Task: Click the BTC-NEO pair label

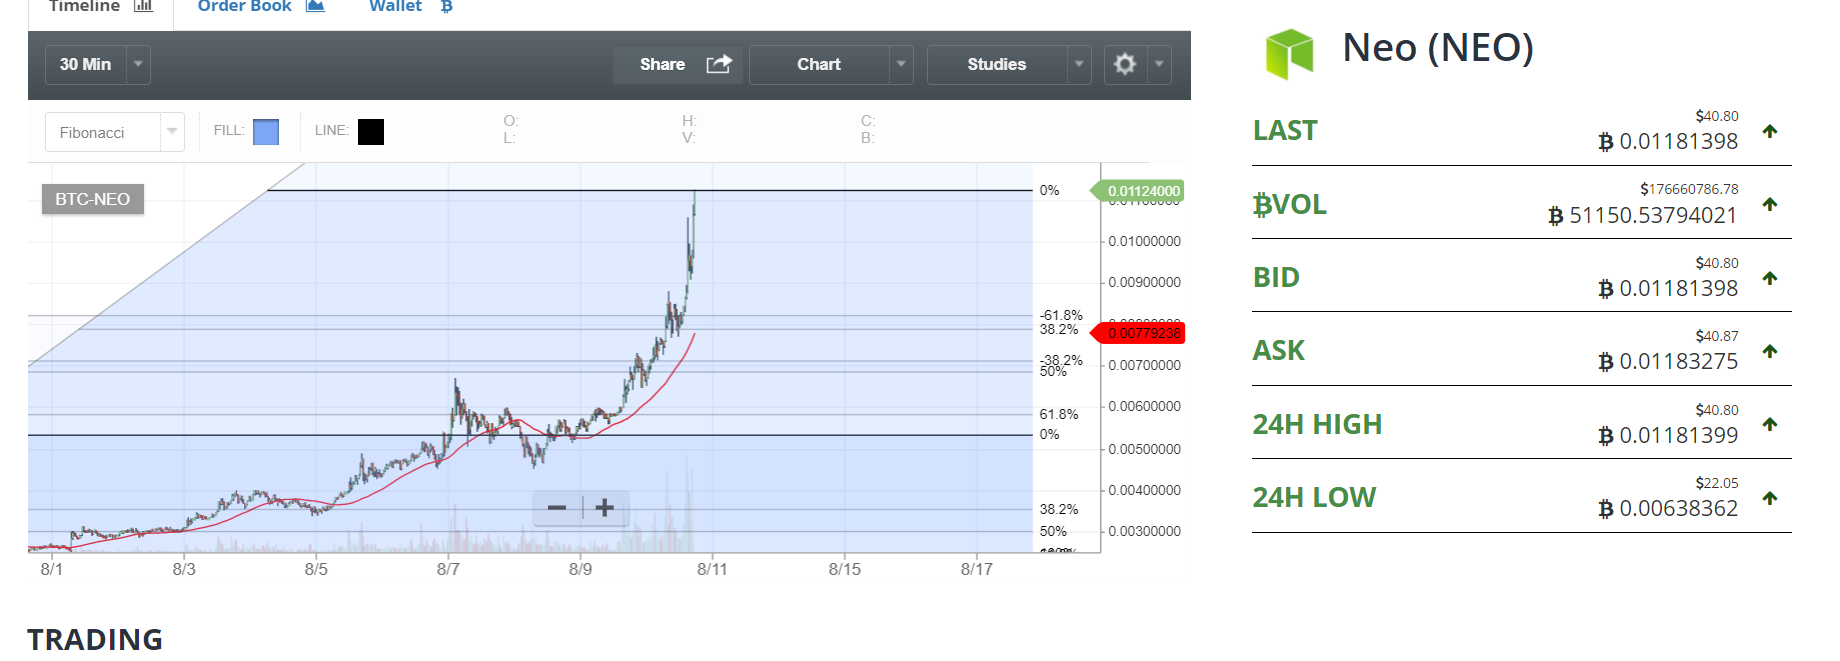Action: 92,199
